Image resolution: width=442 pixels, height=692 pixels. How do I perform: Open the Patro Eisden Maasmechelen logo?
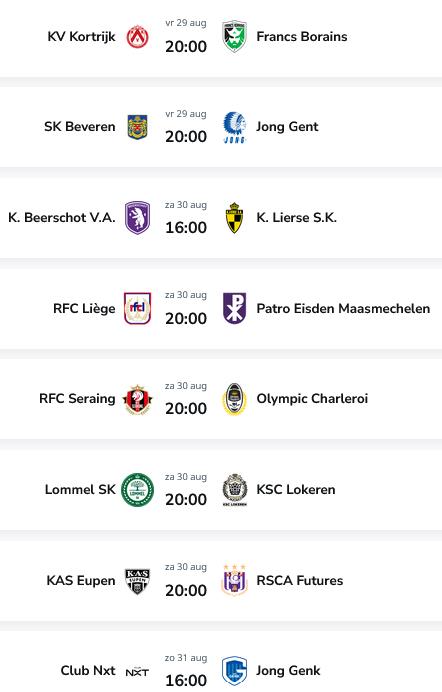(x=234, y=308)
